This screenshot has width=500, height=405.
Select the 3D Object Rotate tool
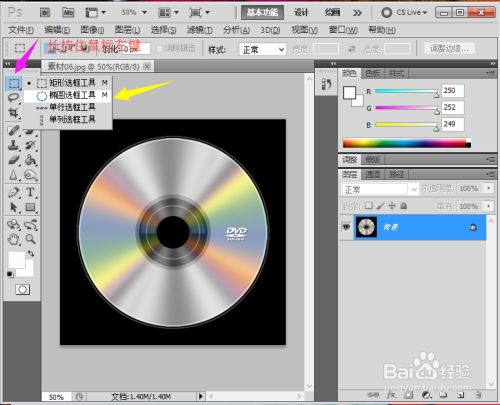click(x=13, y=224)
